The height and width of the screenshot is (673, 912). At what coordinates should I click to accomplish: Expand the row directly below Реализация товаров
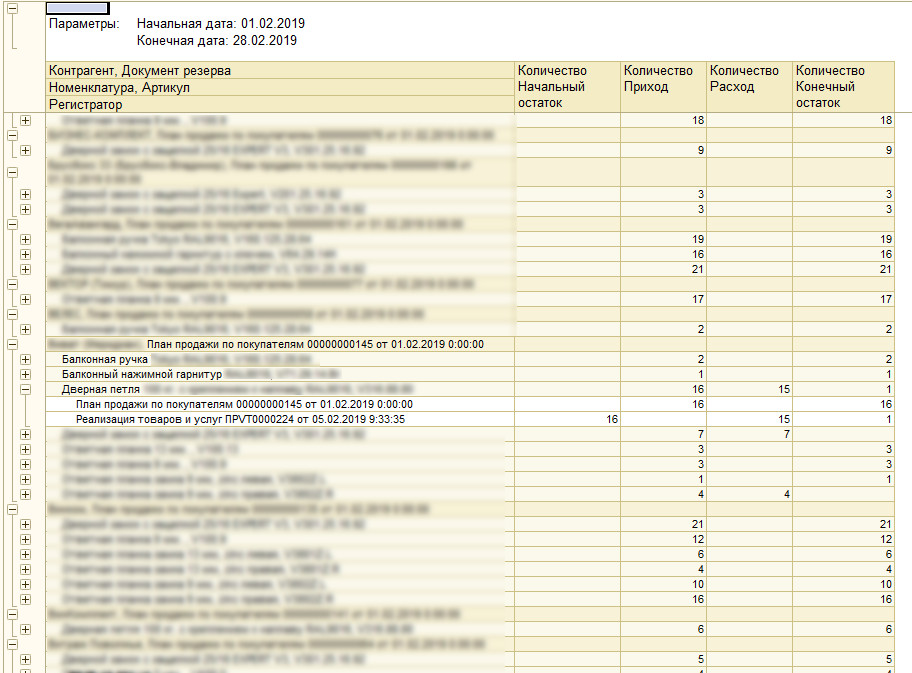point(25,435)
